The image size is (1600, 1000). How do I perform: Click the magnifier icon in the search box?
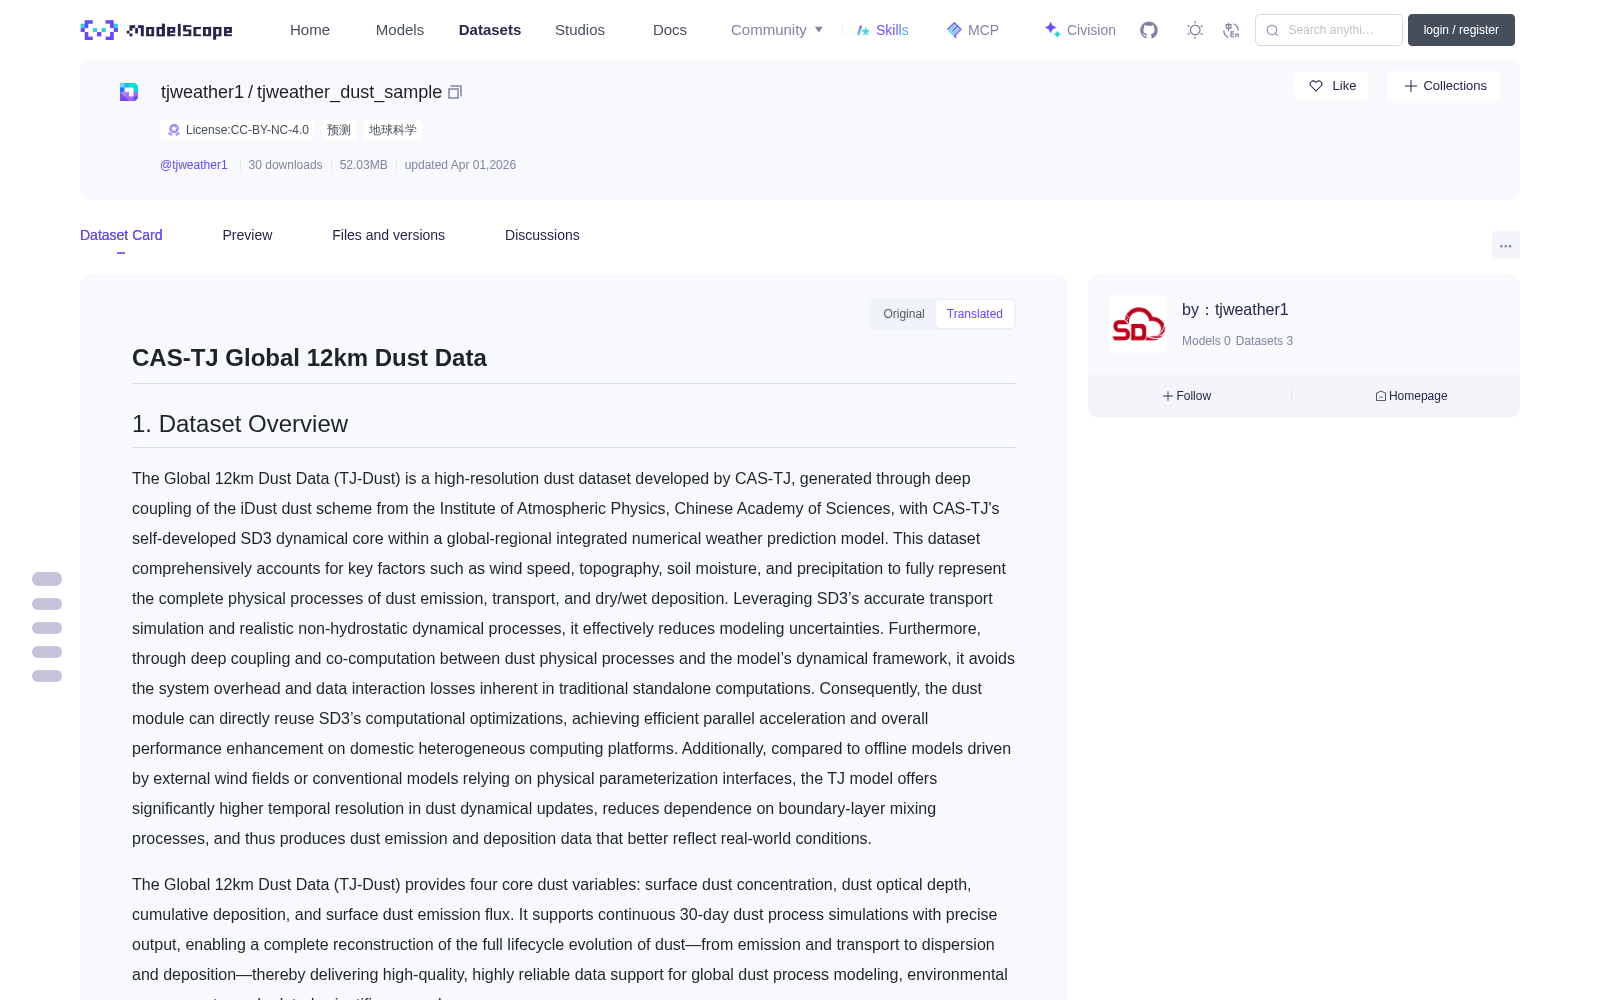click(x=1272, y=30)
